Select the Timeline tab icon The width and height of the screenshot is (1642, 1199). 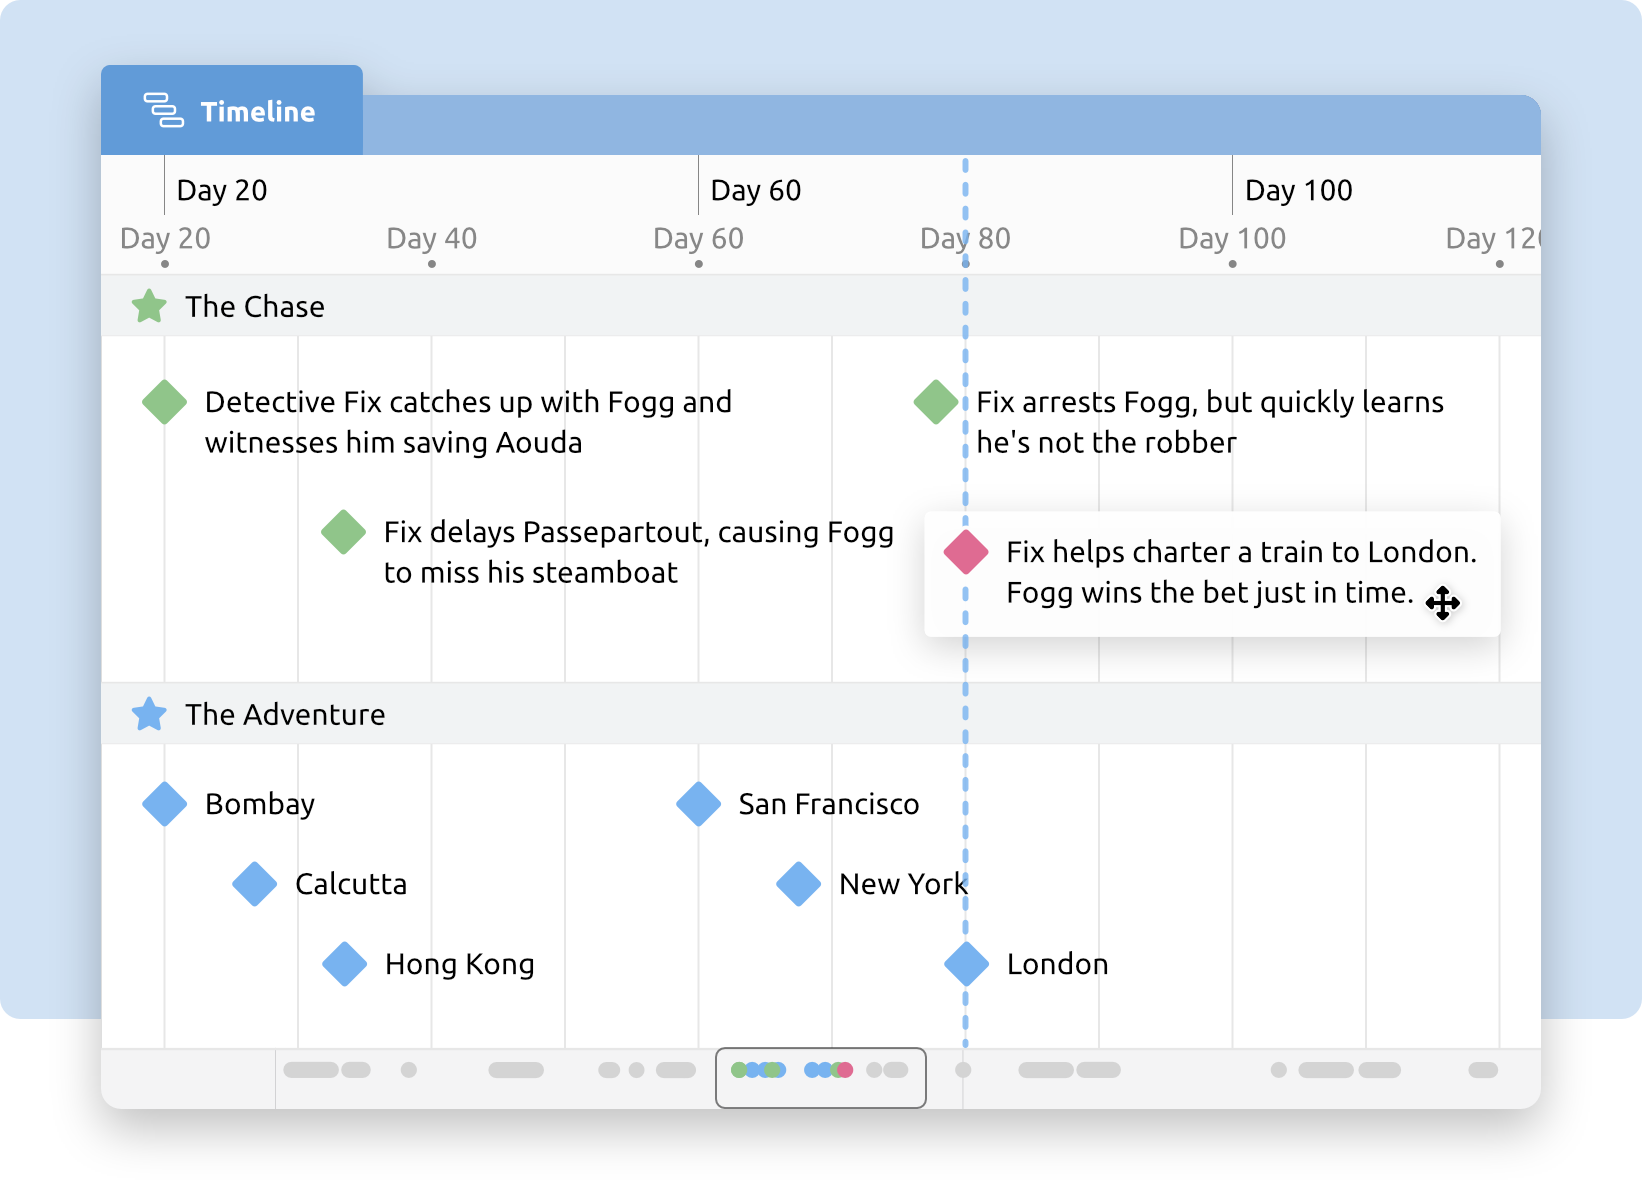166,111
